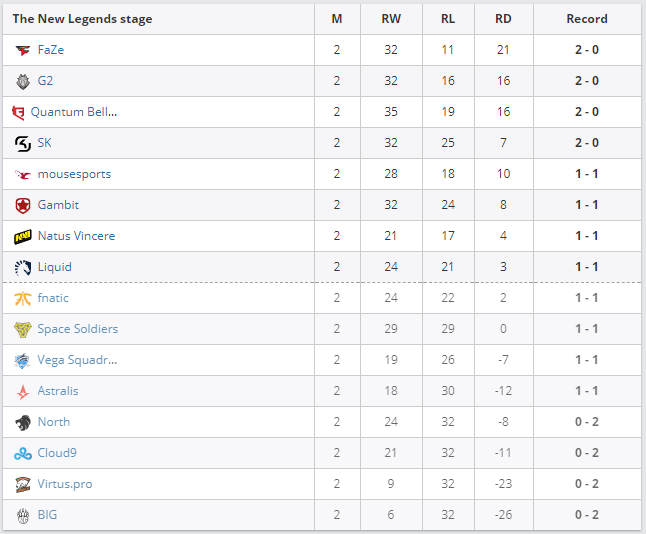Click the RW column header
Screen dimensions: 646x534
(391, 19)
